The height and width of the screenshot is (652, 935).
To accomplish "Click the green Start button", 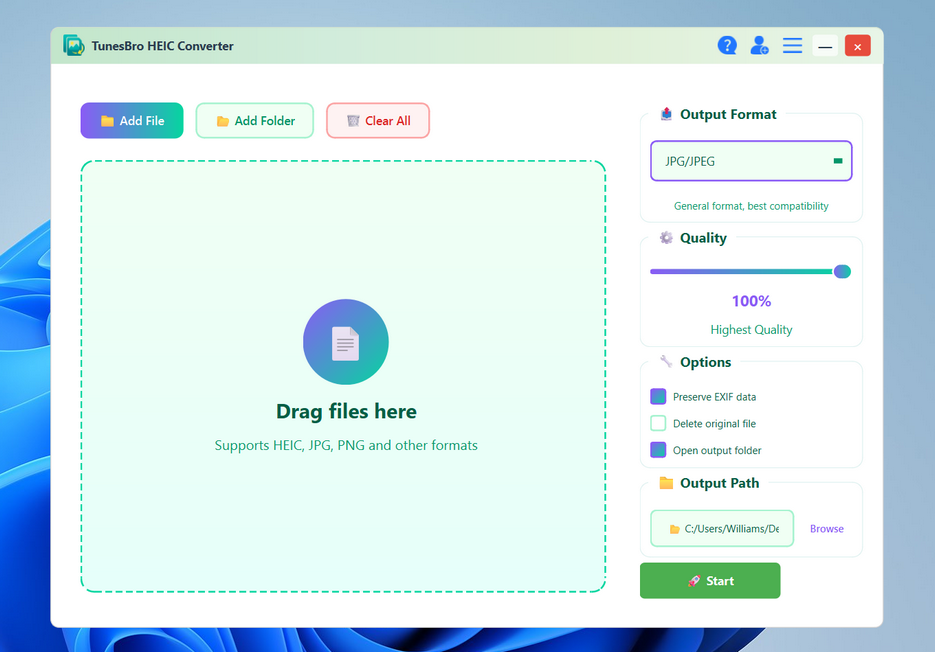I will [710, 580].
